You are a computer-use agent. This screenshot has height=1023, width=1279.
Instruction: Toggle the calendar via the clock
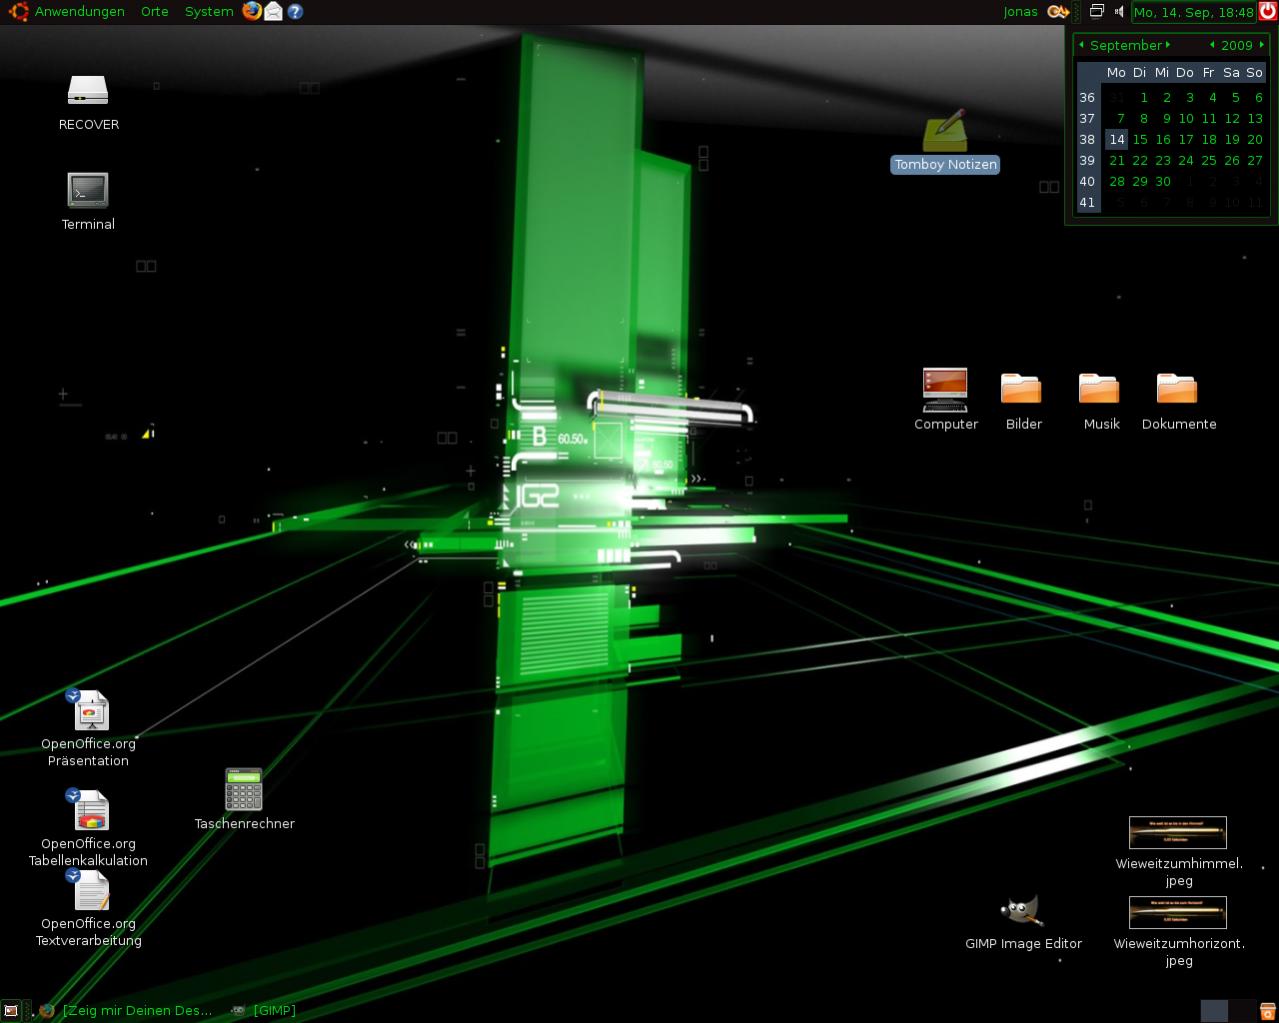(1193, 12)
